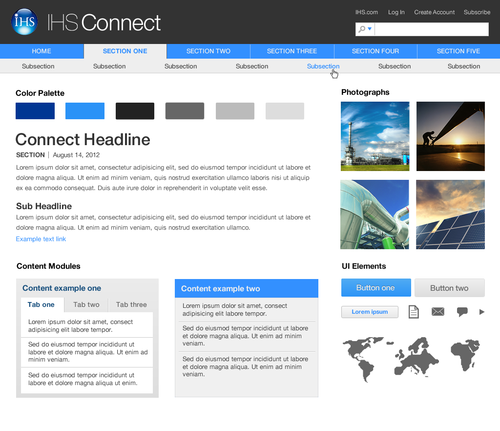Open SECTION TWO in navigation

[208, 51]
